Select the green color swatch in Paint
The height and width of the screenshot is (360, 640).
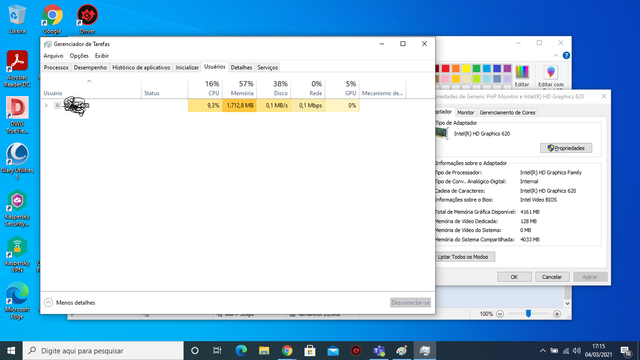pyautogui.click(x=476, y=69)
